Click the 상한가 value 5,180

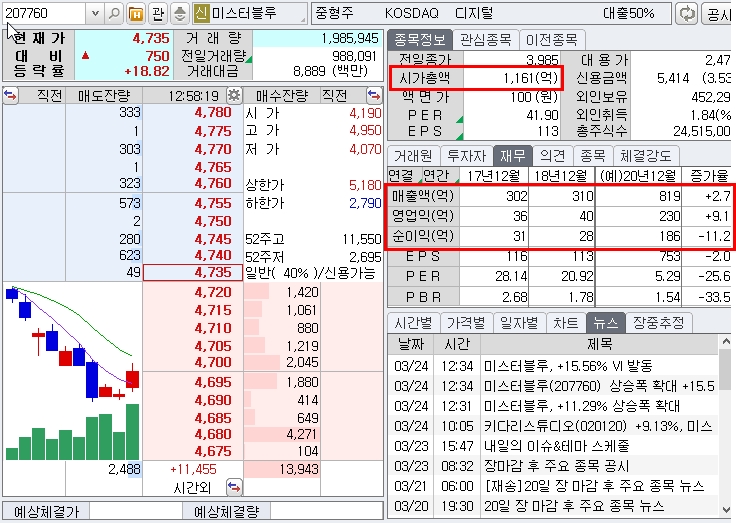(365, 185)
